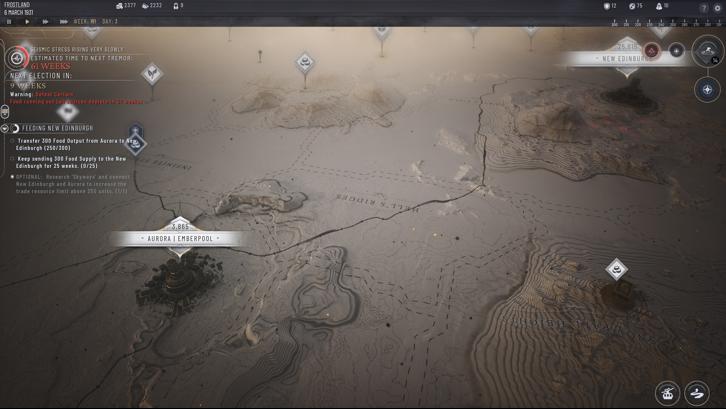This screenshot has height=409, width=726.
Task: Select the New Edinburgh city banner
Action: tap(624, 58)
